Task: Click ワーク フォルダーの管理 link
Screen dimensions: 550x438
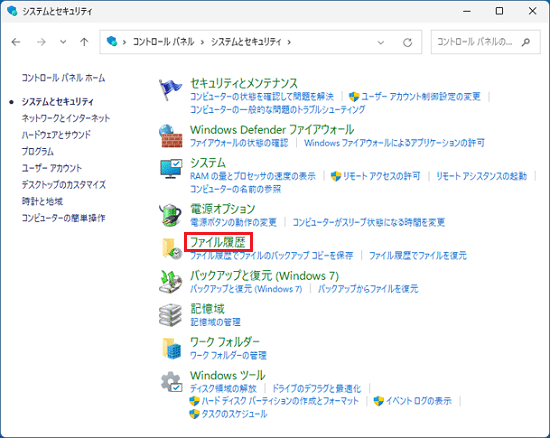Action: (228, 355)
